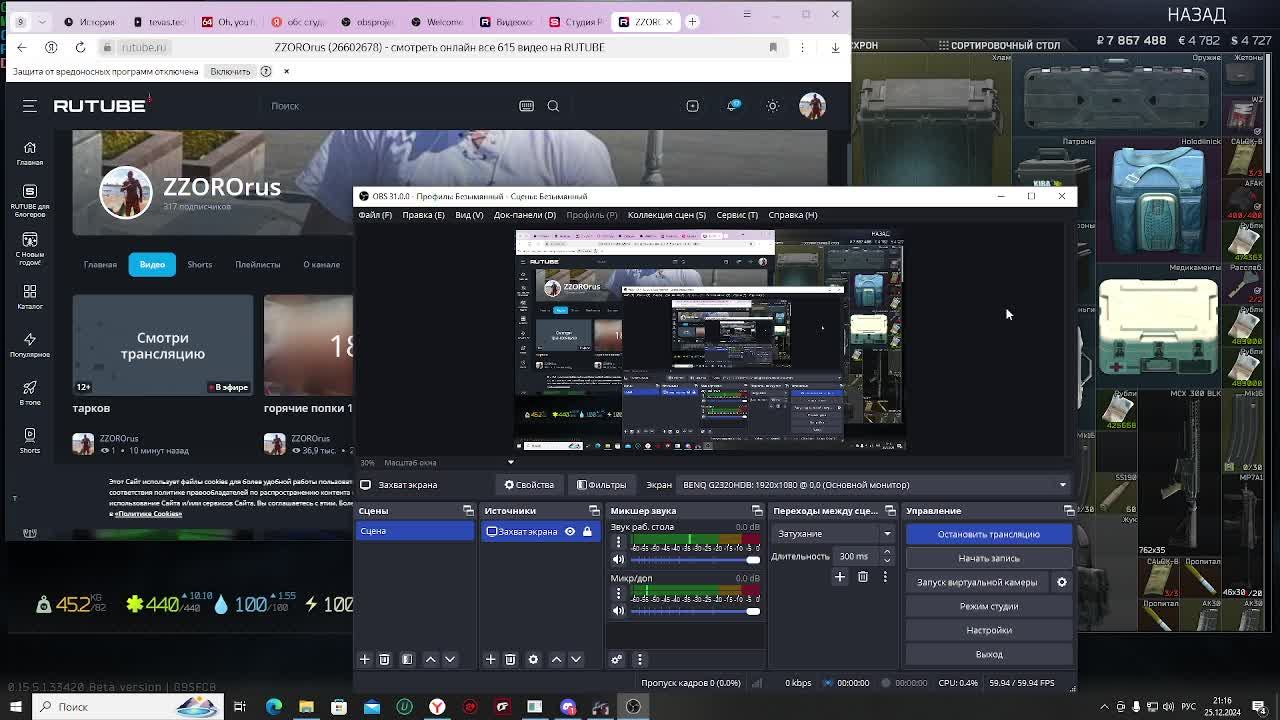Open audio mixer three-dot menu at bottom

coord(640,659)
